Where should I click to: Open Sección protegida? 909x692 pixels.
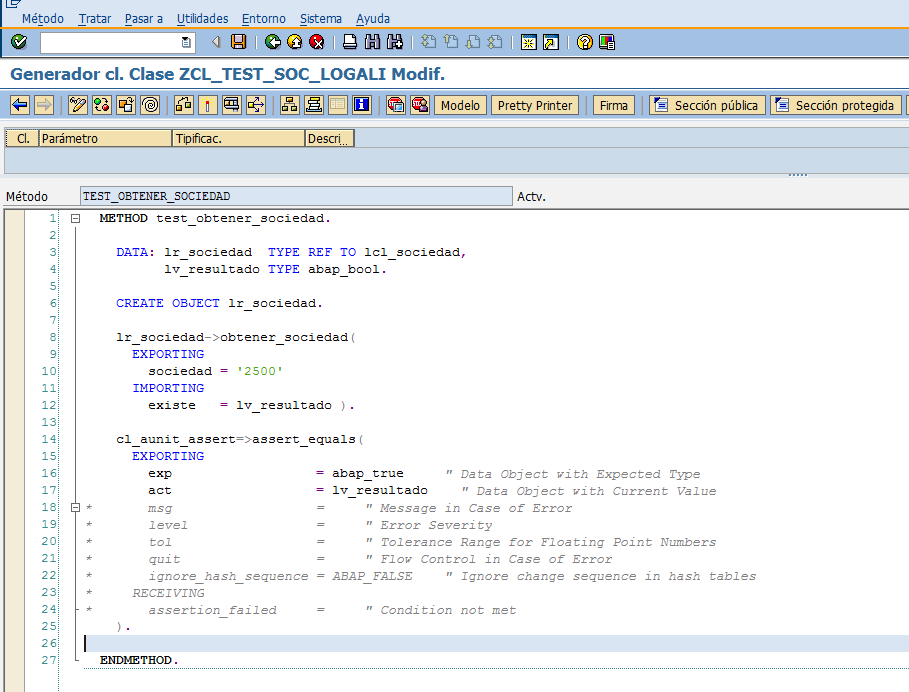click(x=836, y=105)
